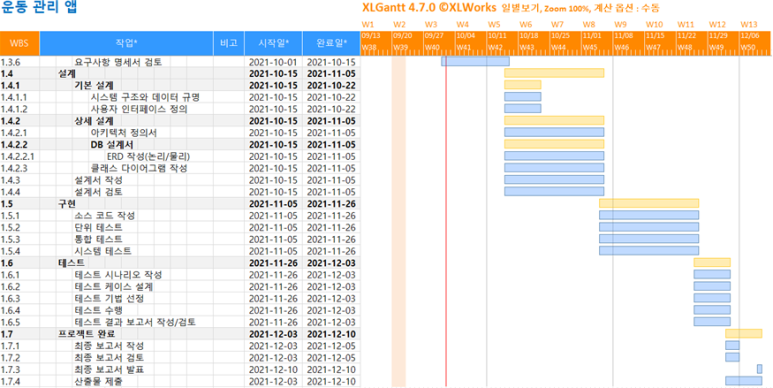Click the blue Gantt bar for 산출물 제출
The width and height of the screenshot is (773, 388).
click(743, 381)
